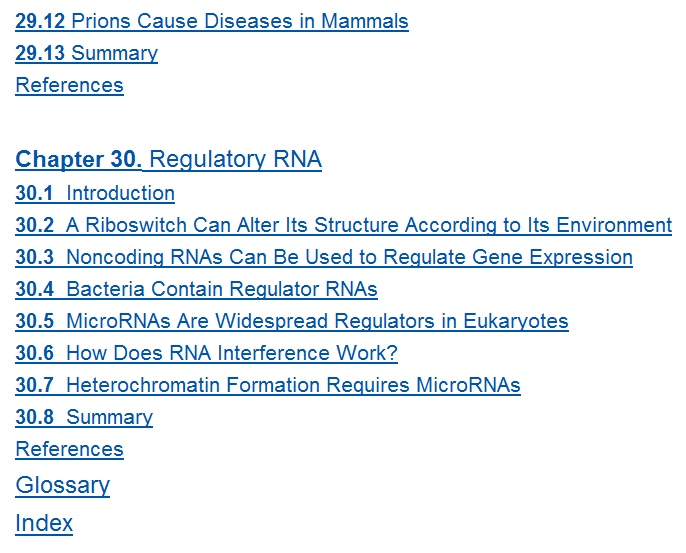Click the bold 29.12 section number

point(40,21)
